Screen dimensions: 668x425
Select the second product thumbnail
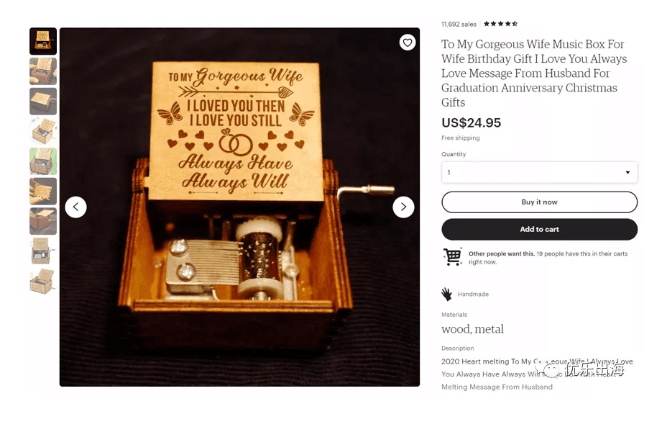43,71
